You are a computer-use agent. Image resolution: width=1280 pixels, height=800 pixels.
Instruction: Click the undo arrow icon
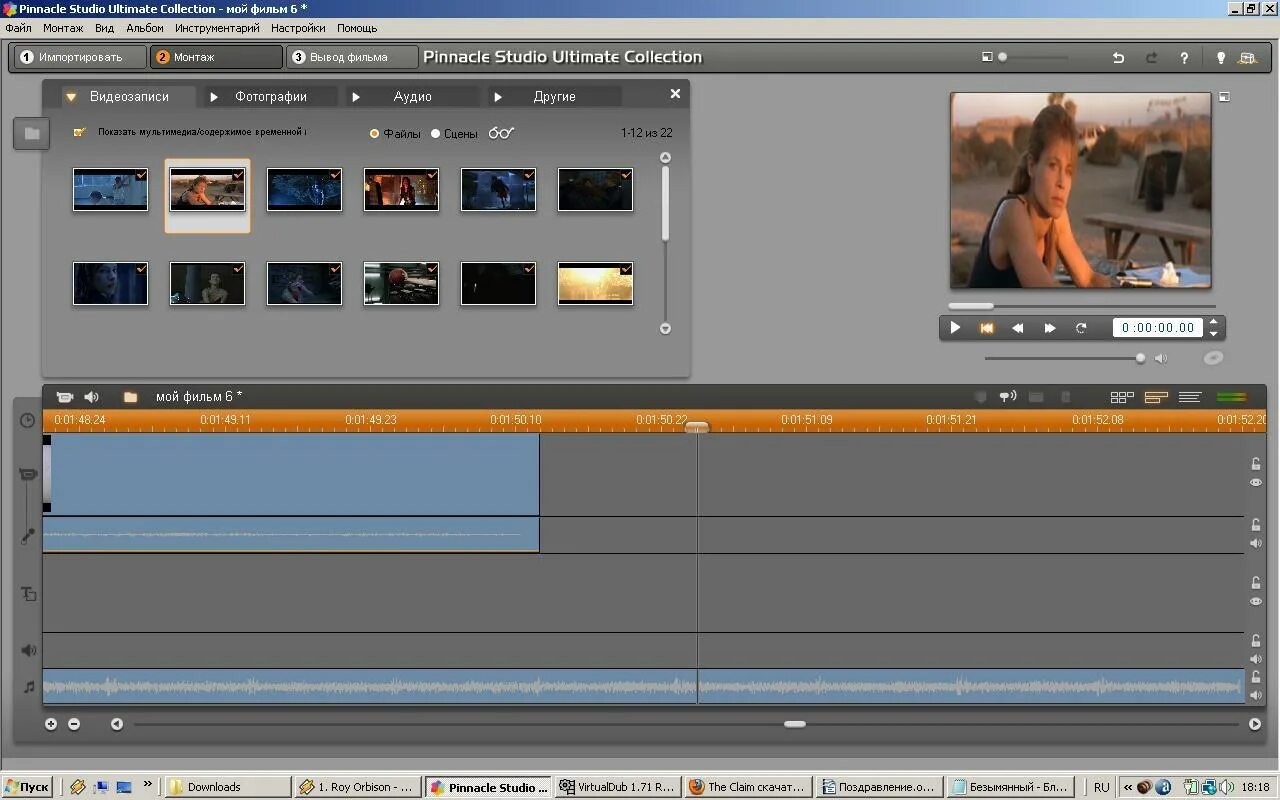1118,58
